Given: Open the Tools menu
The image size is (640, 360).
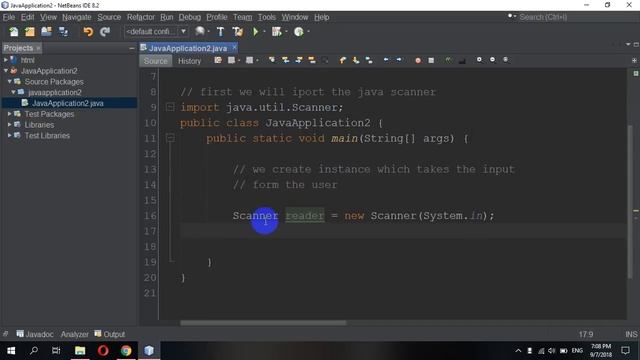Looking at the screenshot, I should point(267,17).
